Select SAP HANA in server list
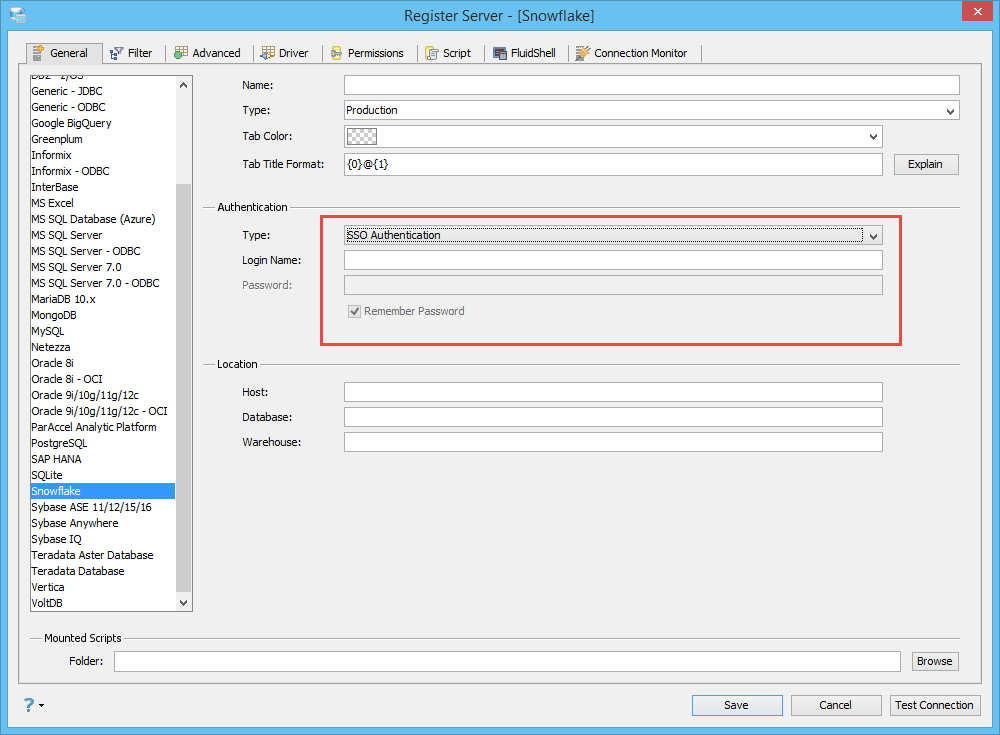 103,459
